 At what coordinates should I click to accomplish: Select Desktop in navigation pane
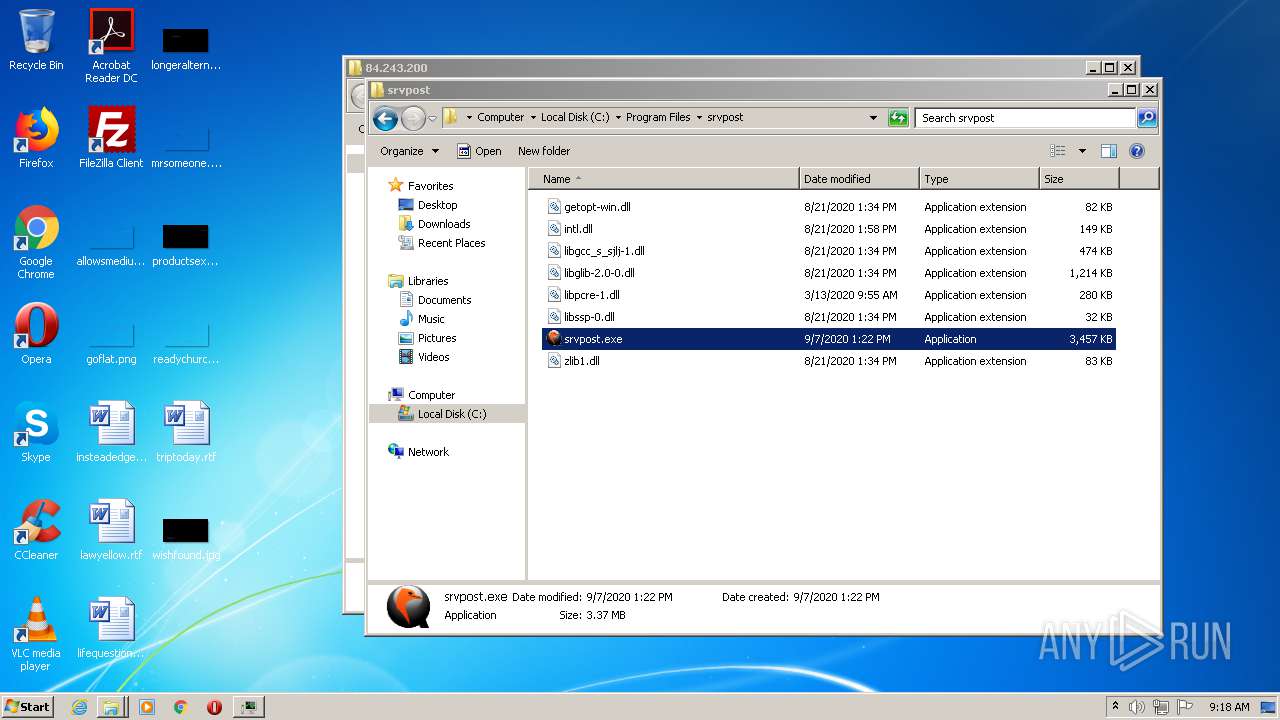click(437, 205)
